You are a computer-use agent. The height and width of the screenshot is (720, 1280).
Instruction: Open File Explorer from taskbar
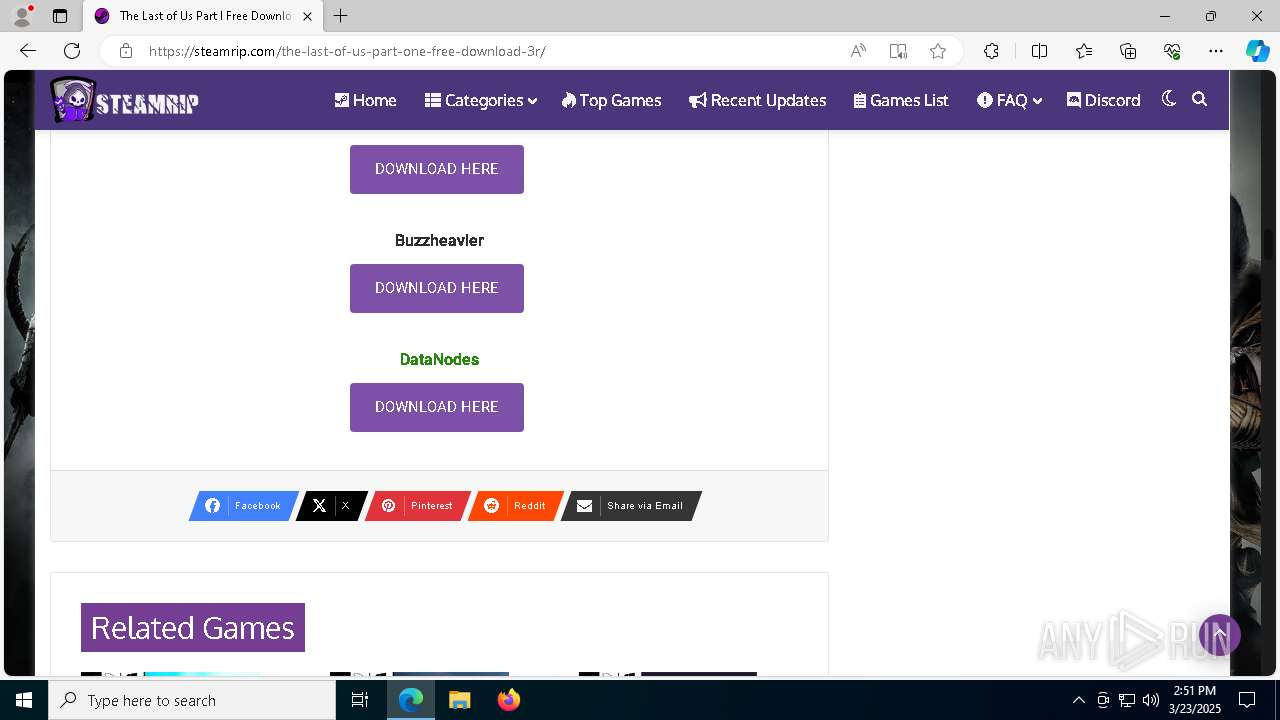click(x=459, y=700)
